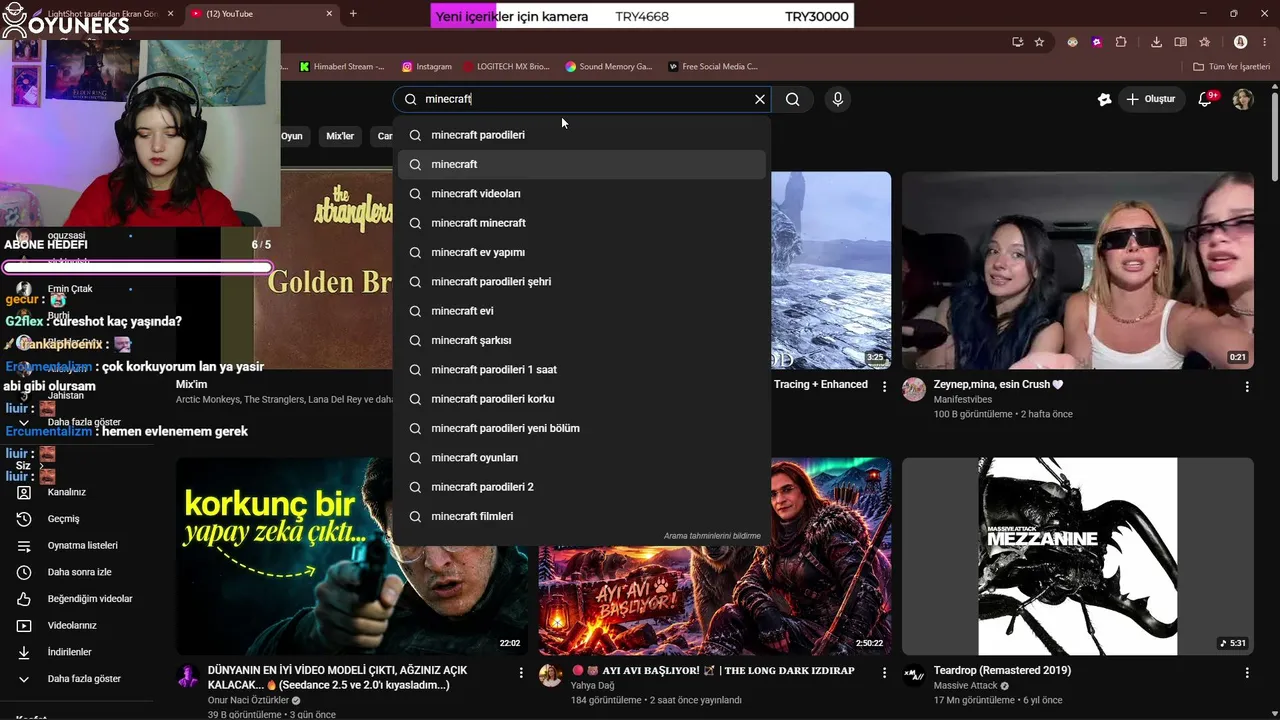Switch to the LightShot browser tab

tap(95, 14)
